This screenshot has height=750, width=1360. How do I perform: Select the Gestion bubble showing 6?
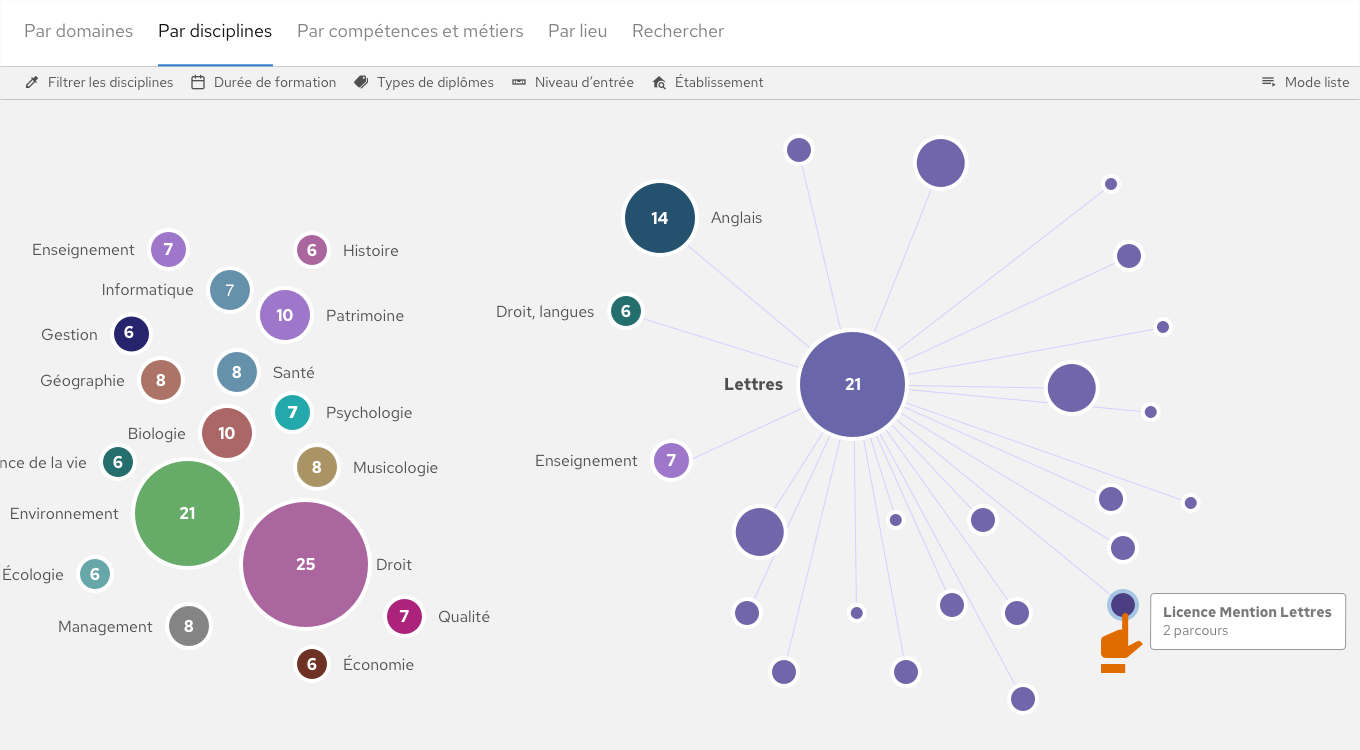(130, 334)
